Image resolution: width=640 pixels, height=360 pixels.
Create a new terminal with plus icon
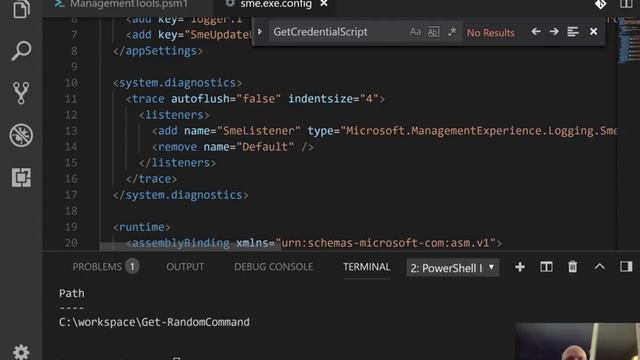520,267
